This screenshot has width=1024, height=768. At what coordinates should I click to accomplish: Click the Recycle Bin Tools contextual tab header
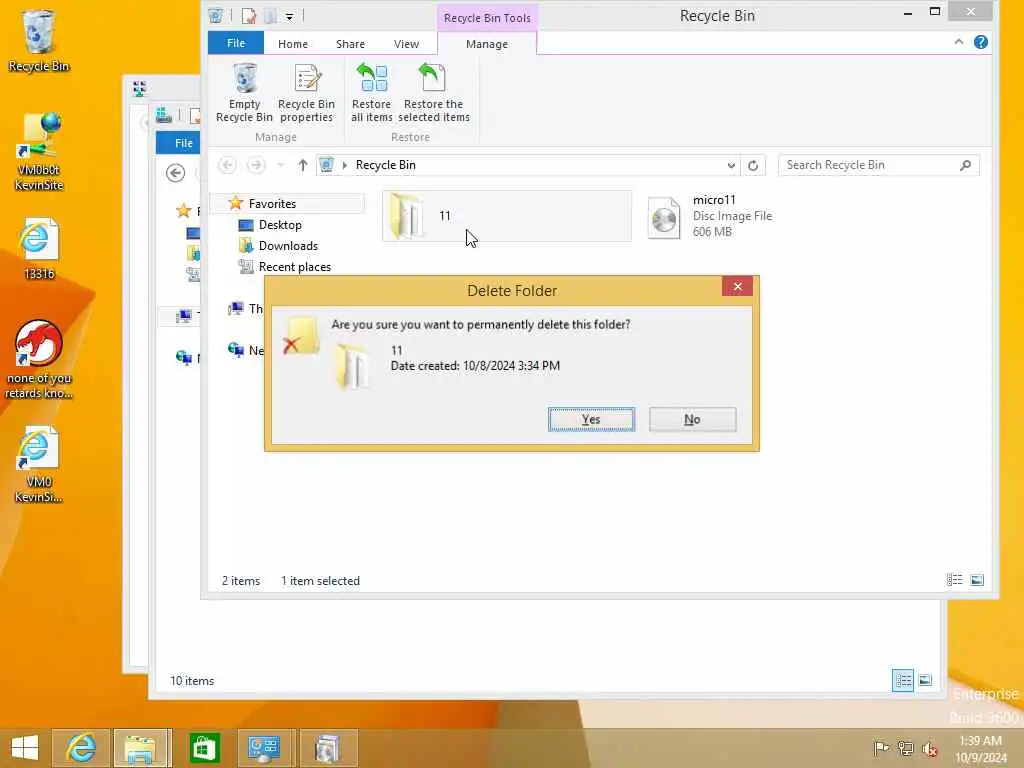tap(487, 18)
